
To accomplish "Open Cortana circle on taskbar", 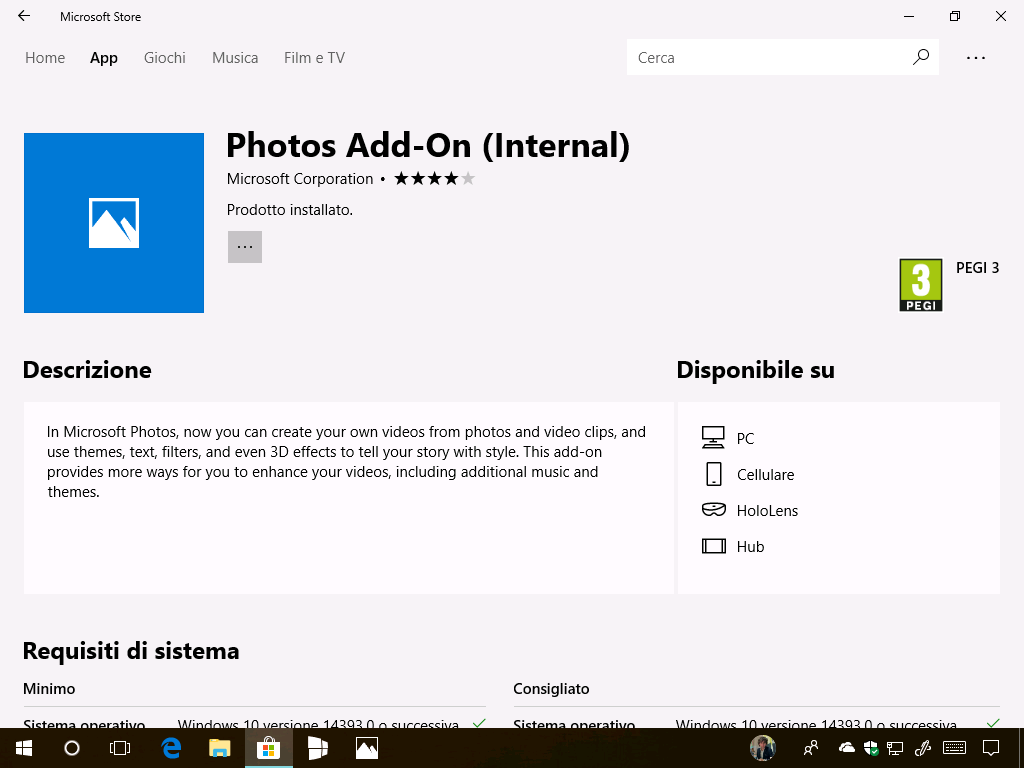I will tap(72, 748).
